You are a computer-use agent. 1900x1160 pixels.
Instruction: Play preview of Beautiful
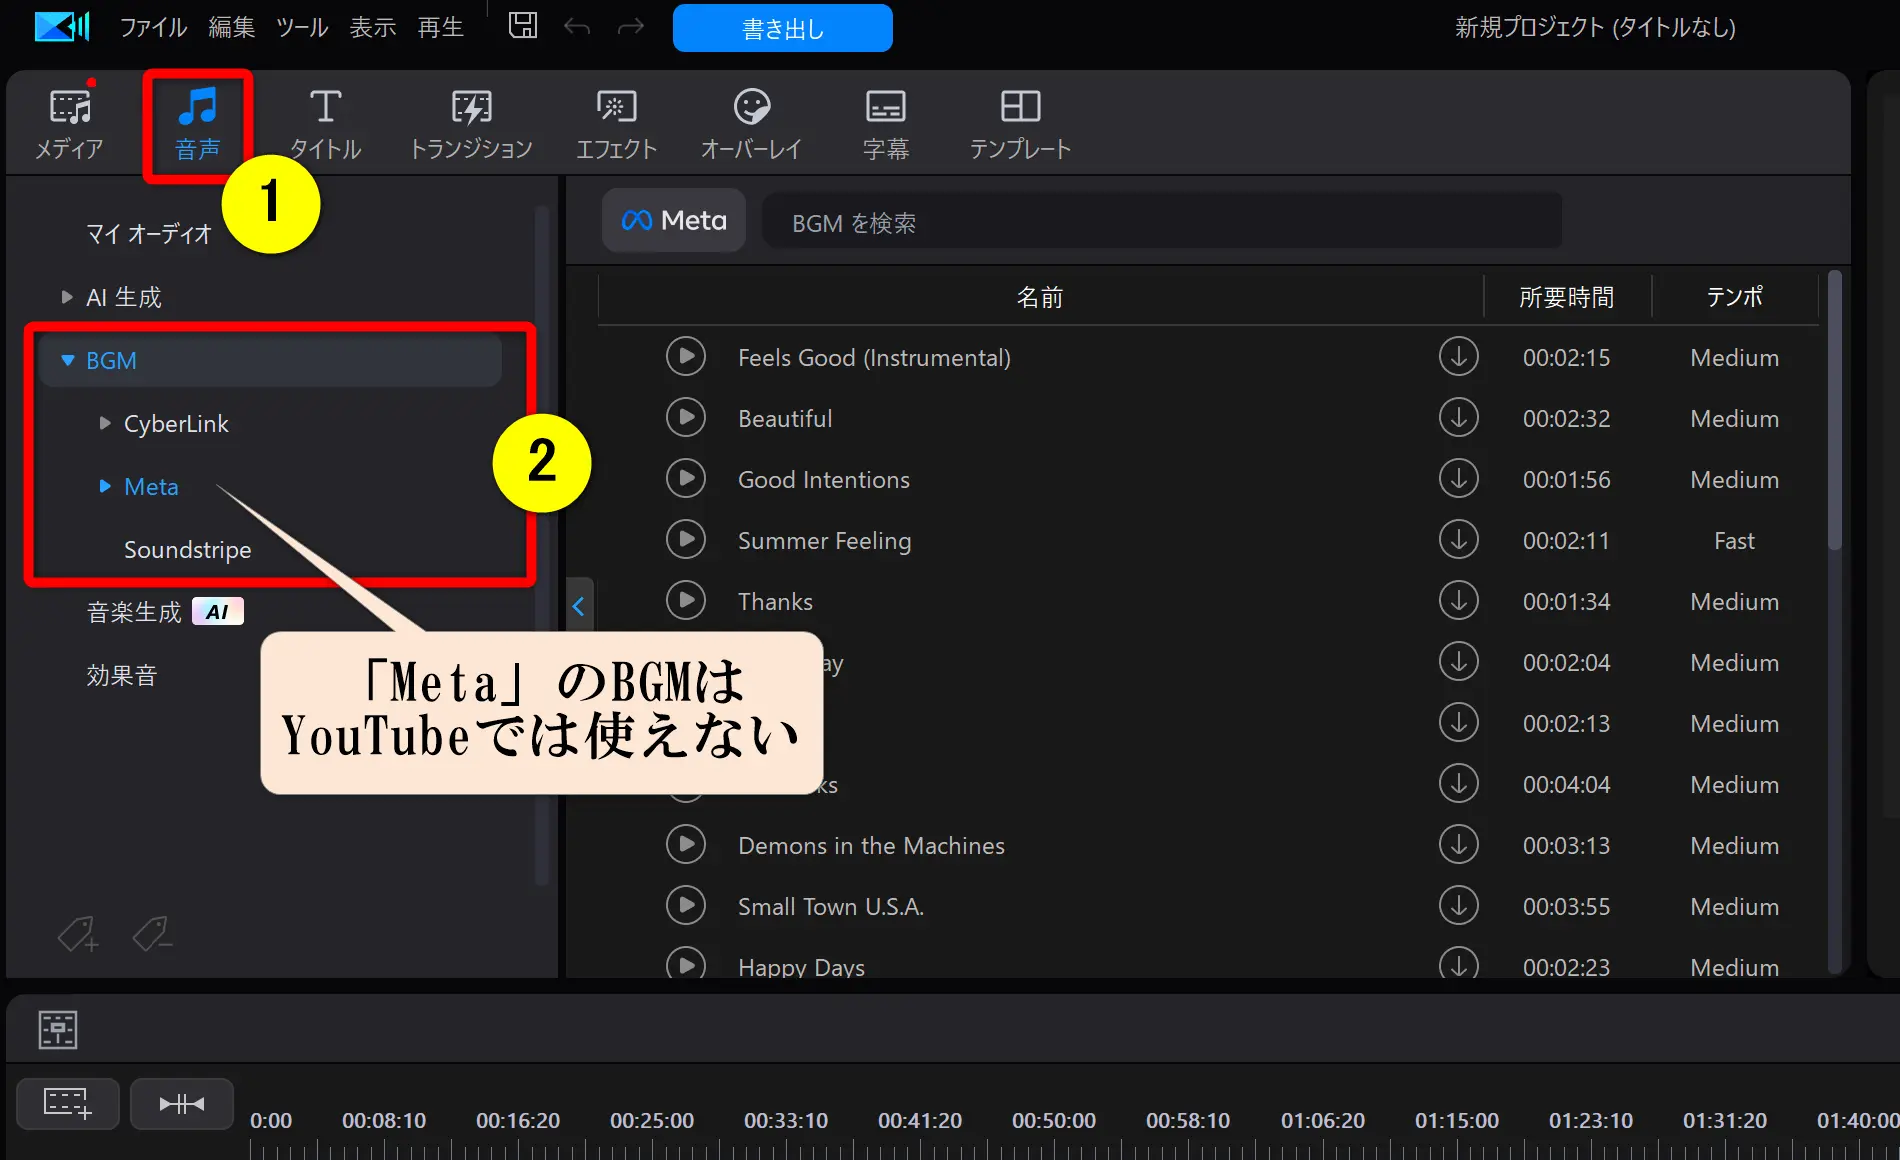point(686,418)
